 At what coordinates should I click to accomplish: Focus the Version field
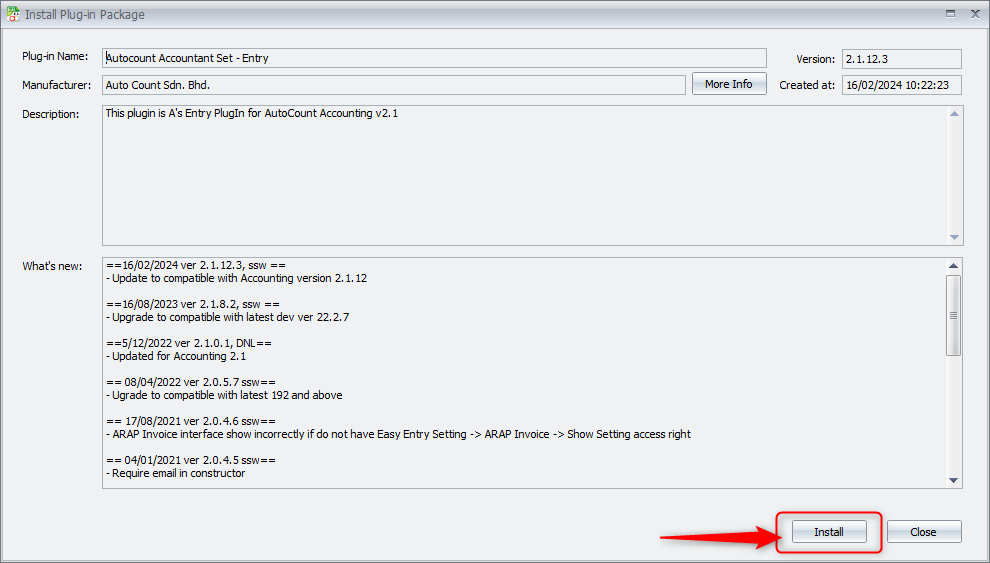tap(901, 59)
